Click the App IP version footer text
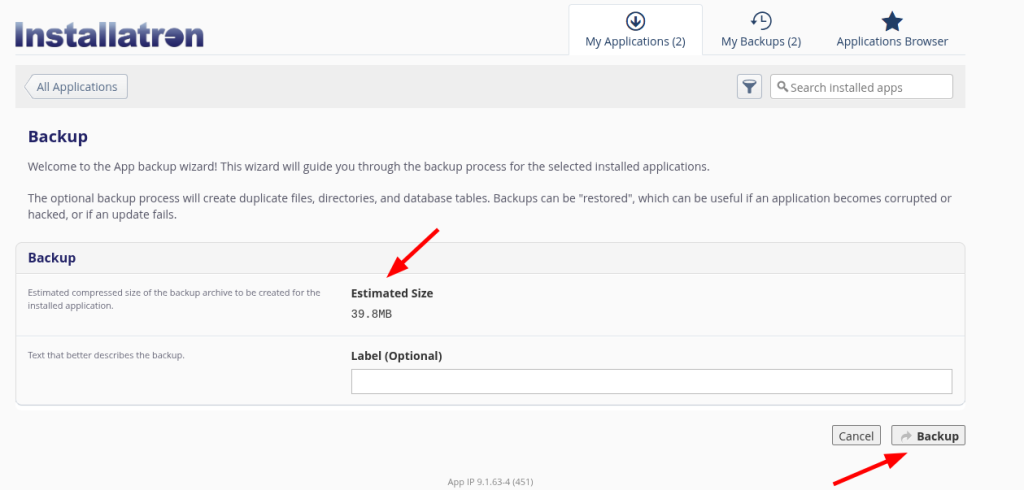Viewport: 1024px width, 490px height. (490, 482)
